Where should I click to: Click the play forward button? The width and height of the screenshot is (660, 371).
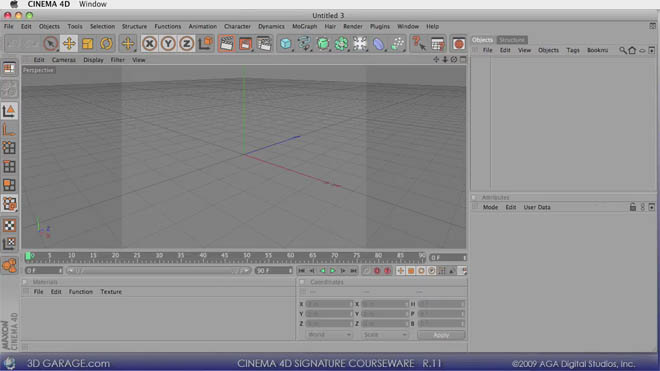tap(333, 271)
